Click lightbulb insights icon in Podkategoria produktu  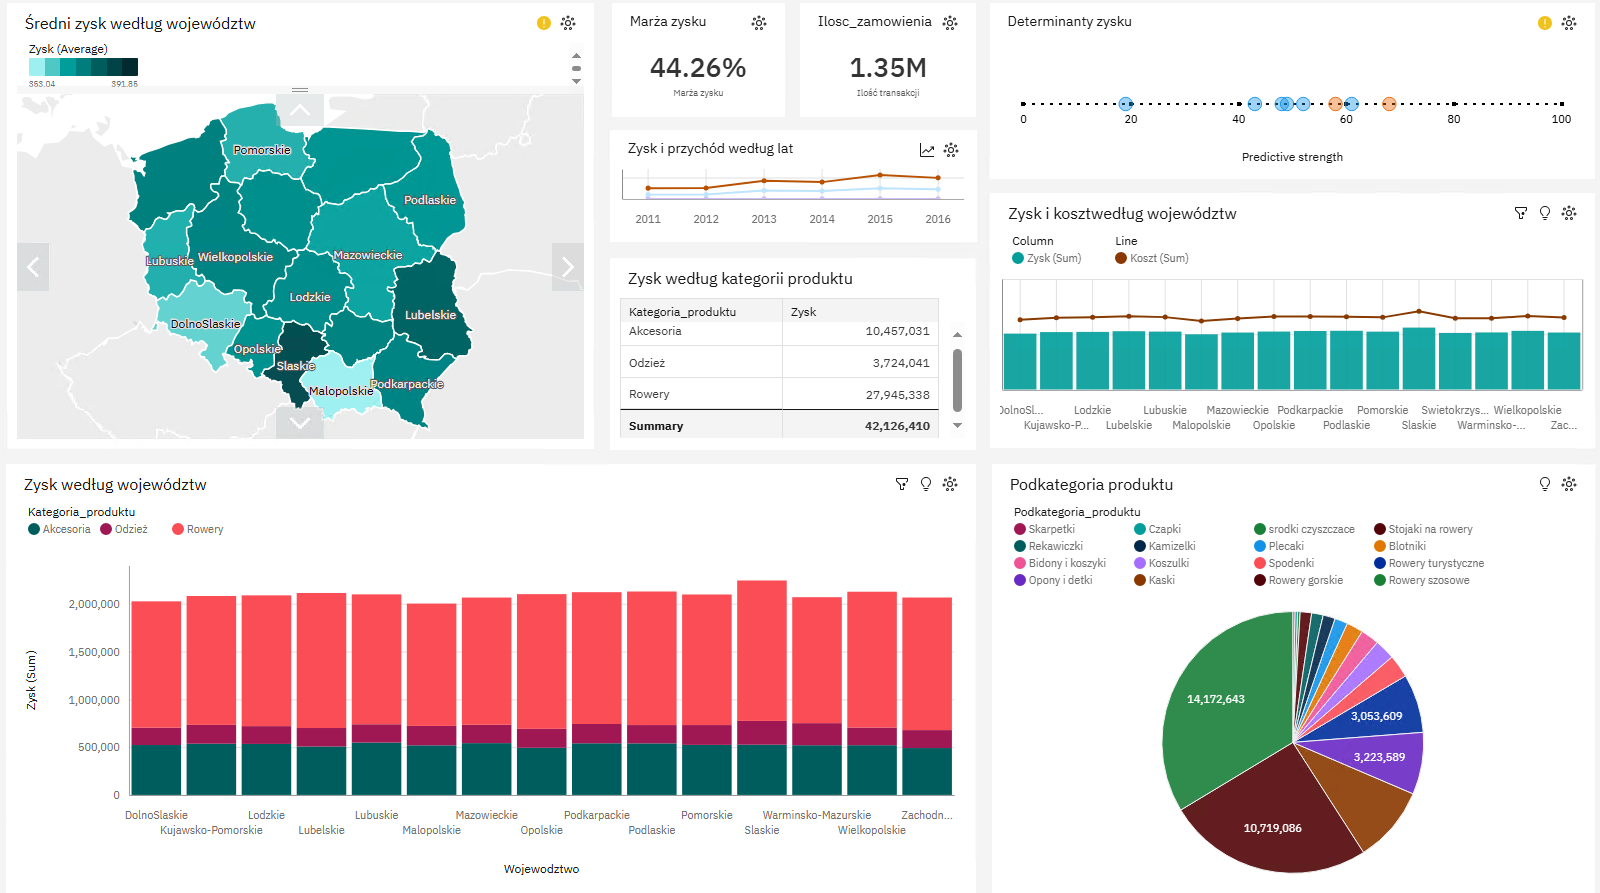pos(1545,484)
